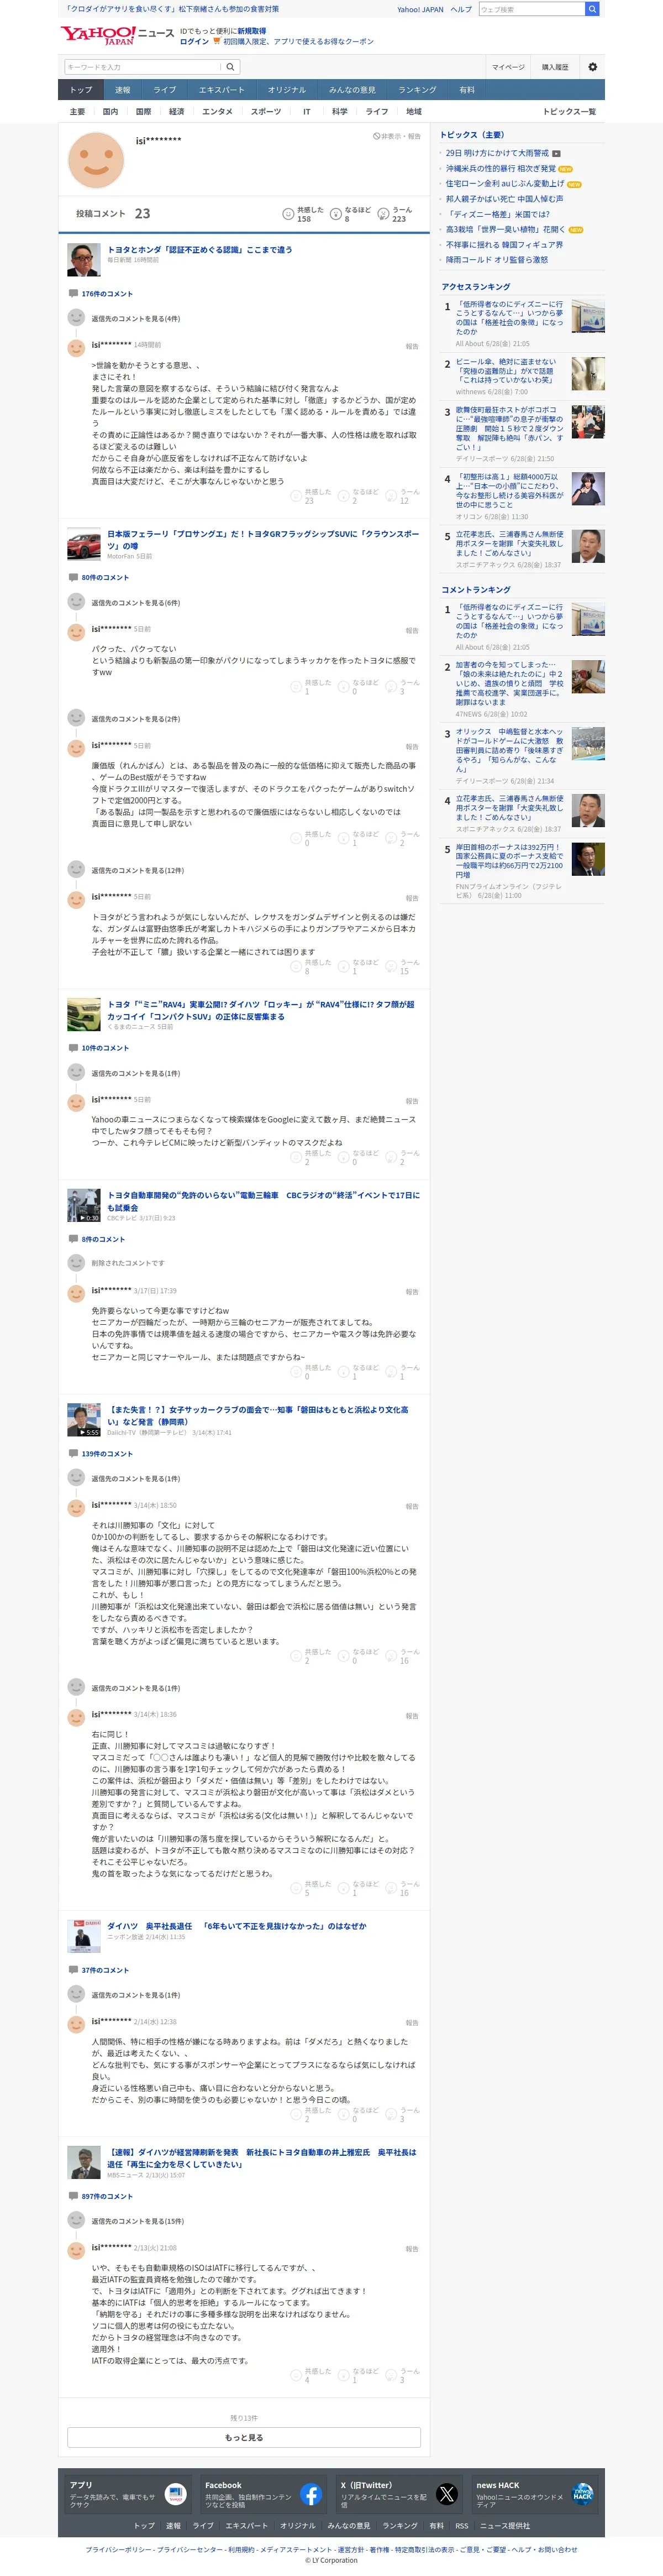Click the マイページ link
663x2576 pixels.
tap(508, 67)
